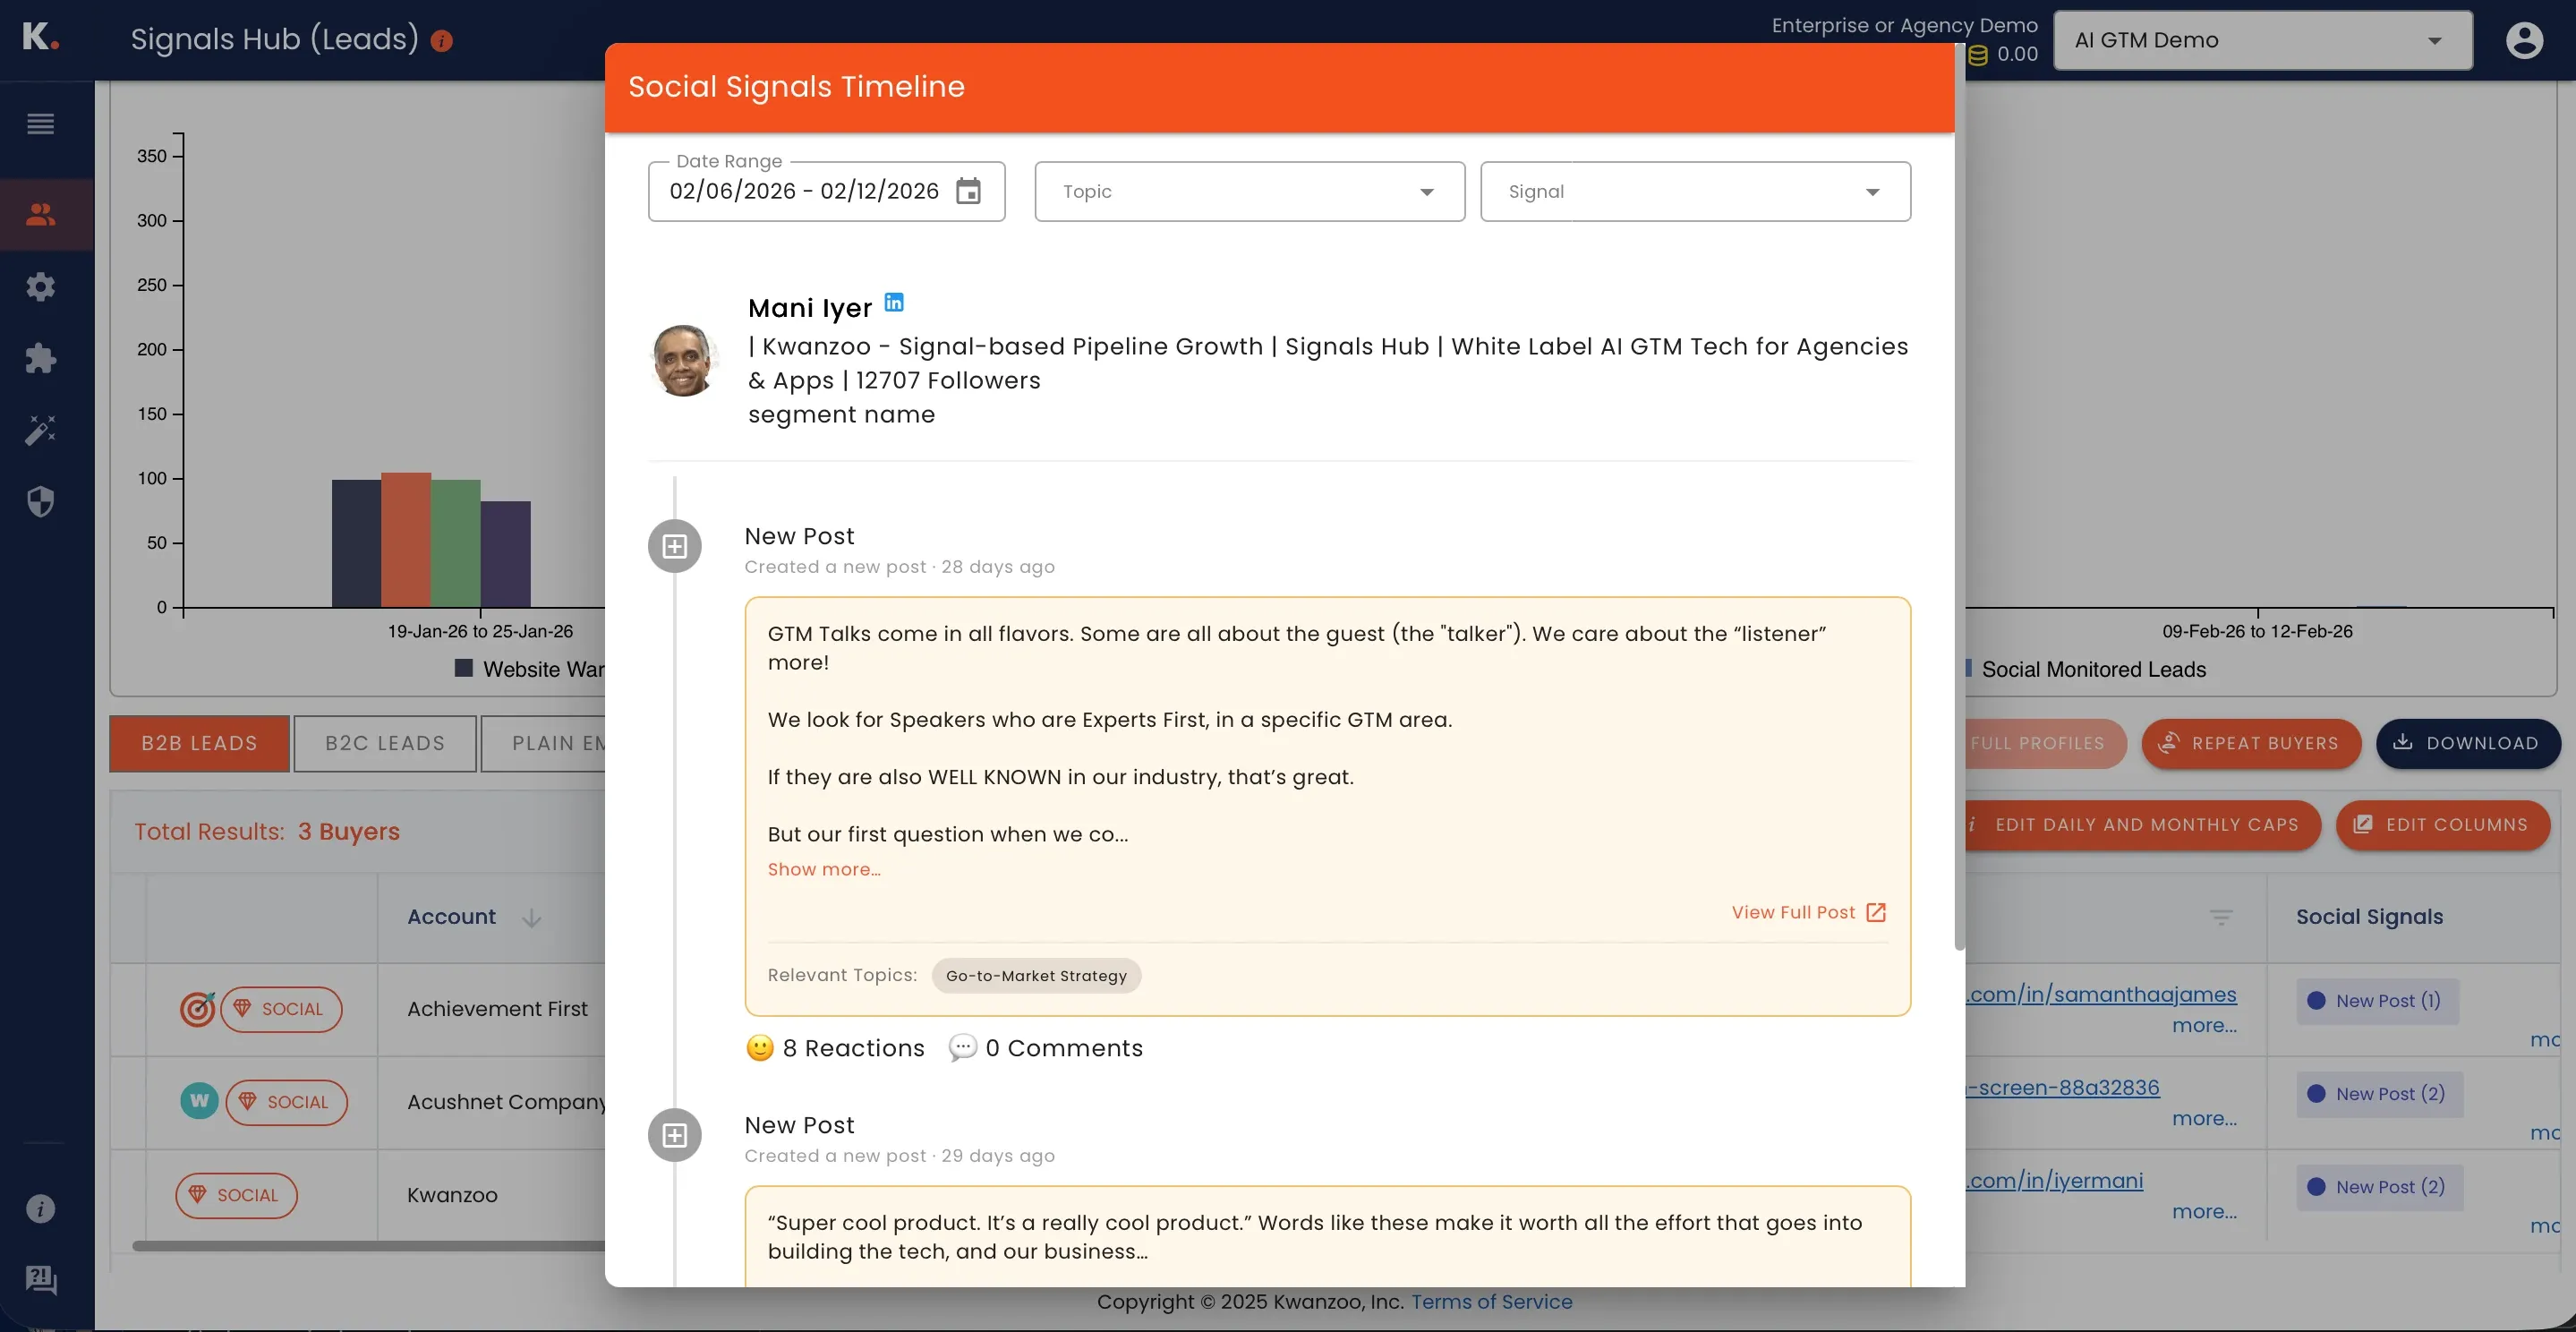Open the puzzle piece integrations icon
Viewport: 2576px width, 1332px height.
[40, 359]
